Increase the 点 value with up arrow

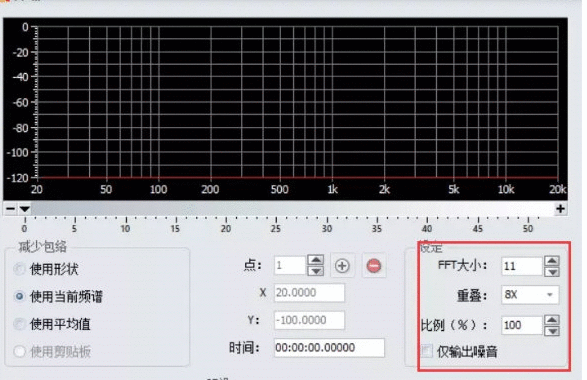[x=316, y=260]
